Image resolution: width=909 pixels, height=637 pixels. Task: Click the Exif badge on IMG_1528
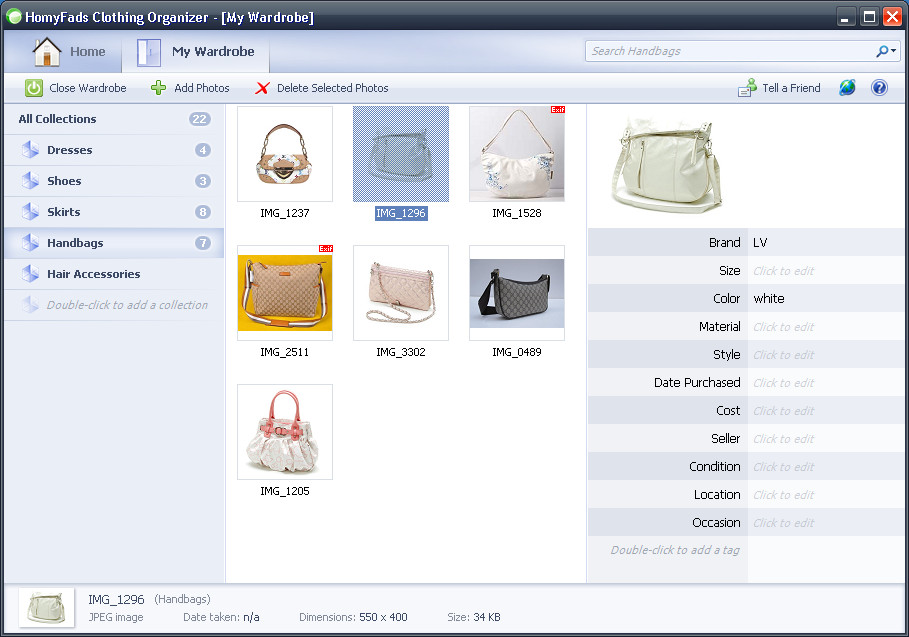[x=558, y=110]
